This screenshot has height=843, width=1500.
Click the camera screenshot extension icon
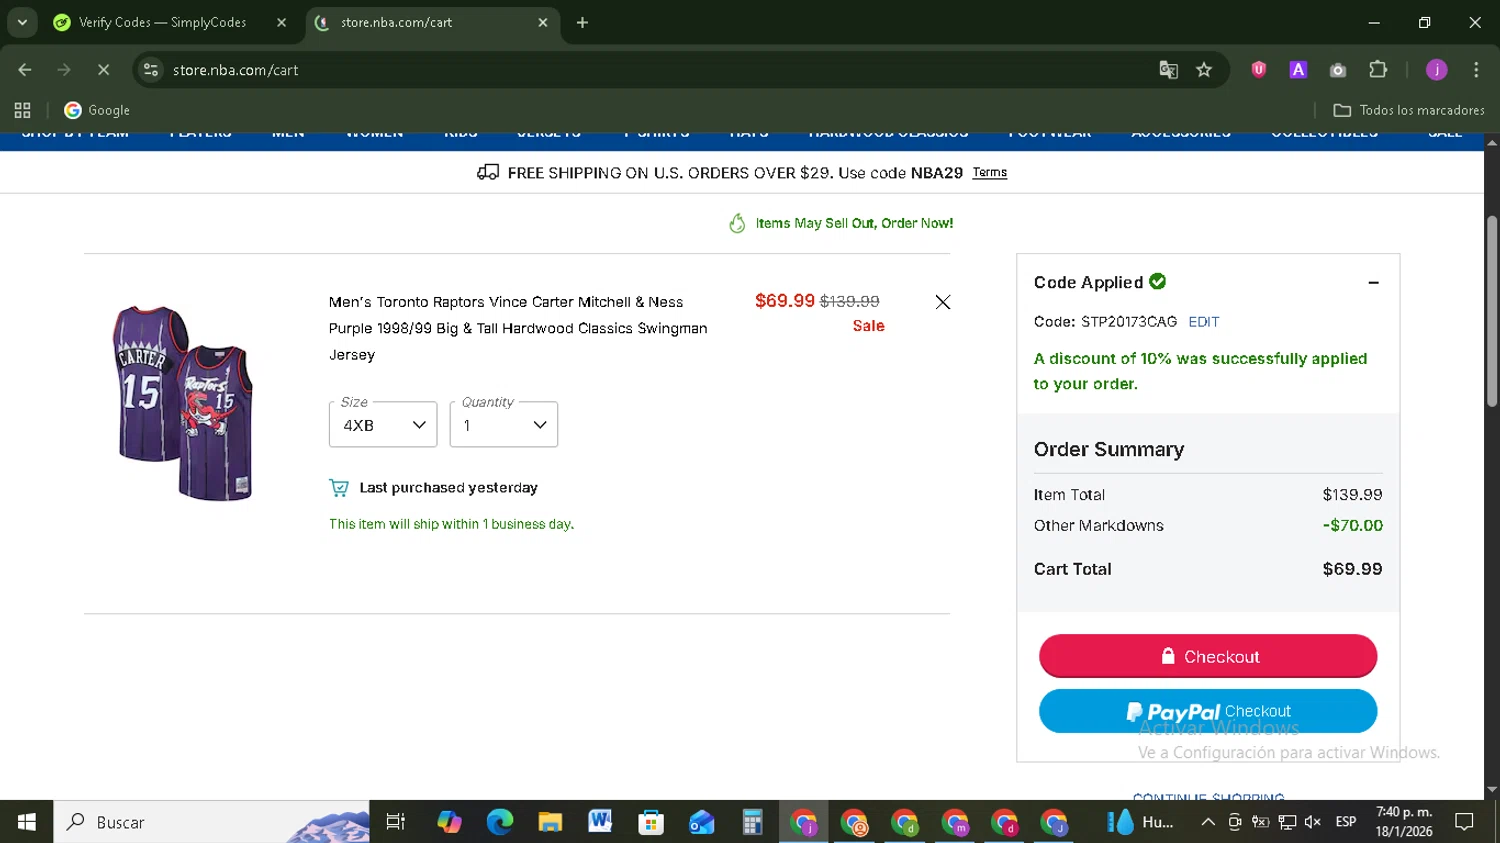click(x=1338, y=70)
